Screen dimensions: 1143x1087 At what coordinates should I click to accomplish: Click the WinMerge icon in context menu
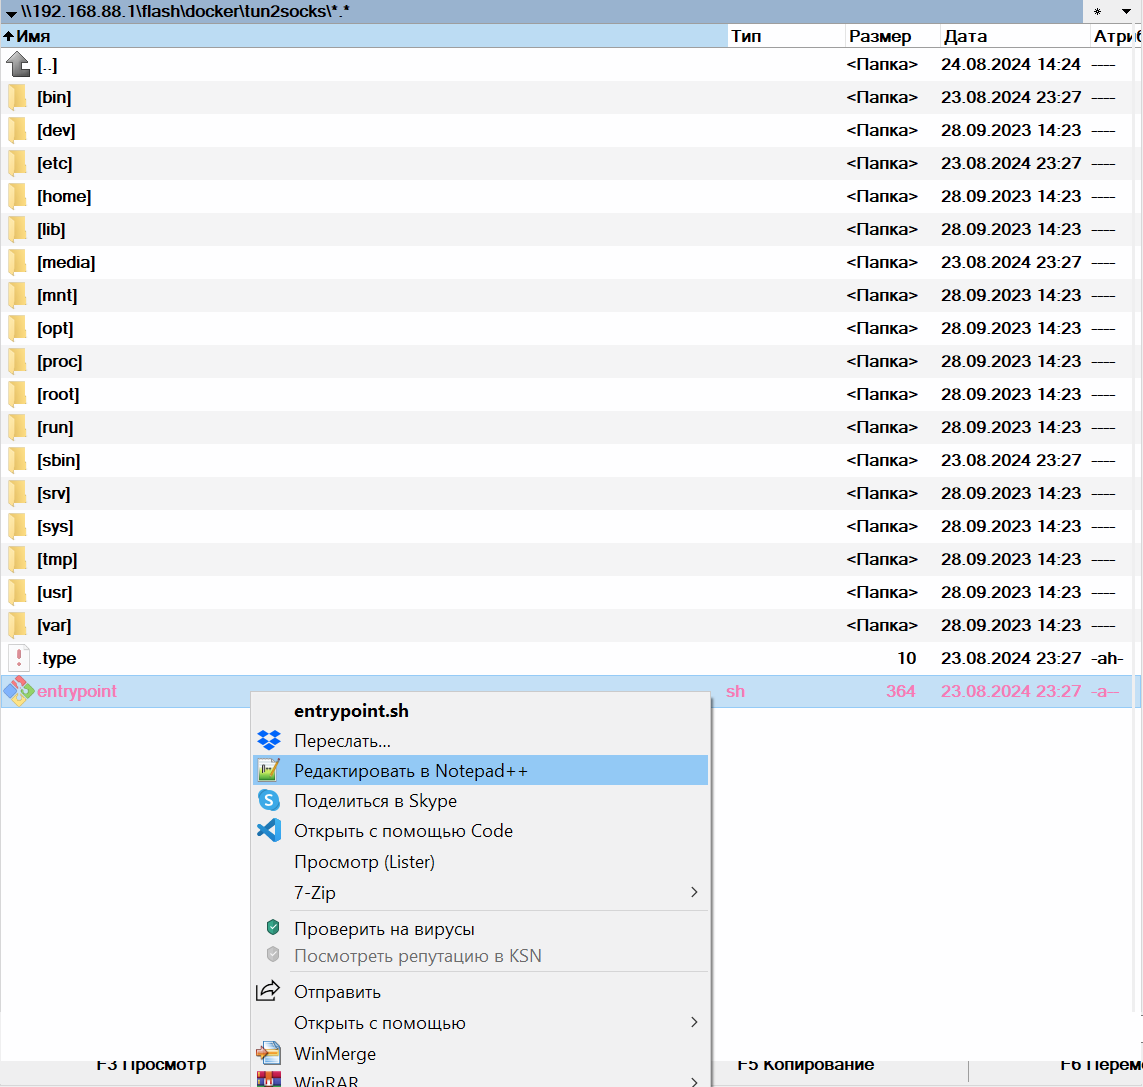click(269, 1053)
